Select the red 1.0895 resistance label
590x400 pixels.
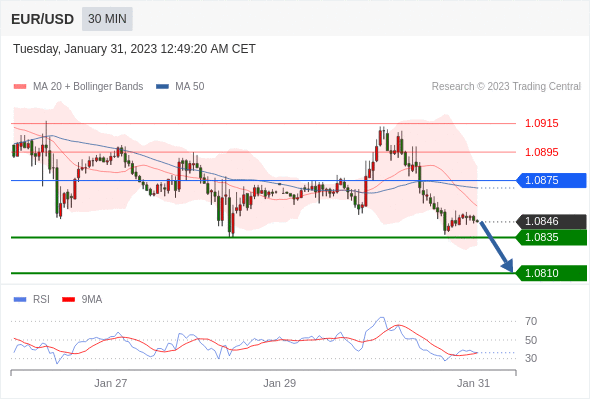pos(541,152)
